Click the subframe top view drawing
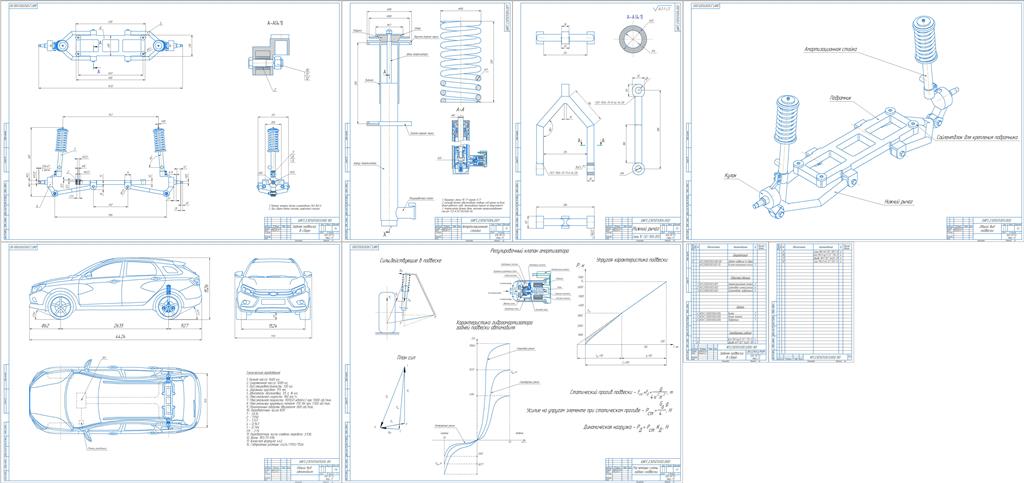Screen dimensions: 1024x483 pyautogui.click(x=110, y=47)
